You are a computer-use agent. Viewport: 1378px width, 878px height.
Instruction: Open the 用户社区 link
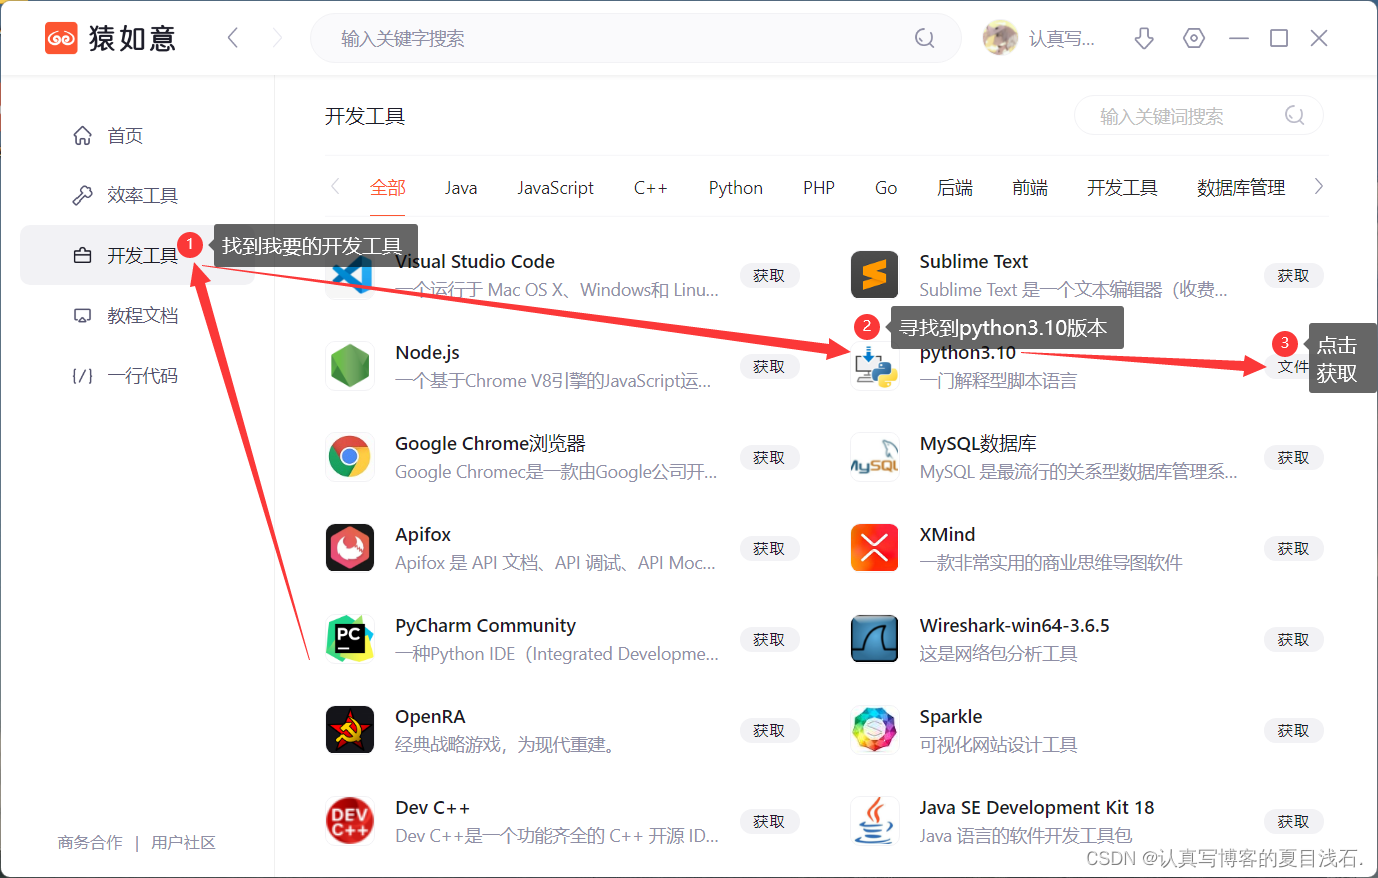183,842
